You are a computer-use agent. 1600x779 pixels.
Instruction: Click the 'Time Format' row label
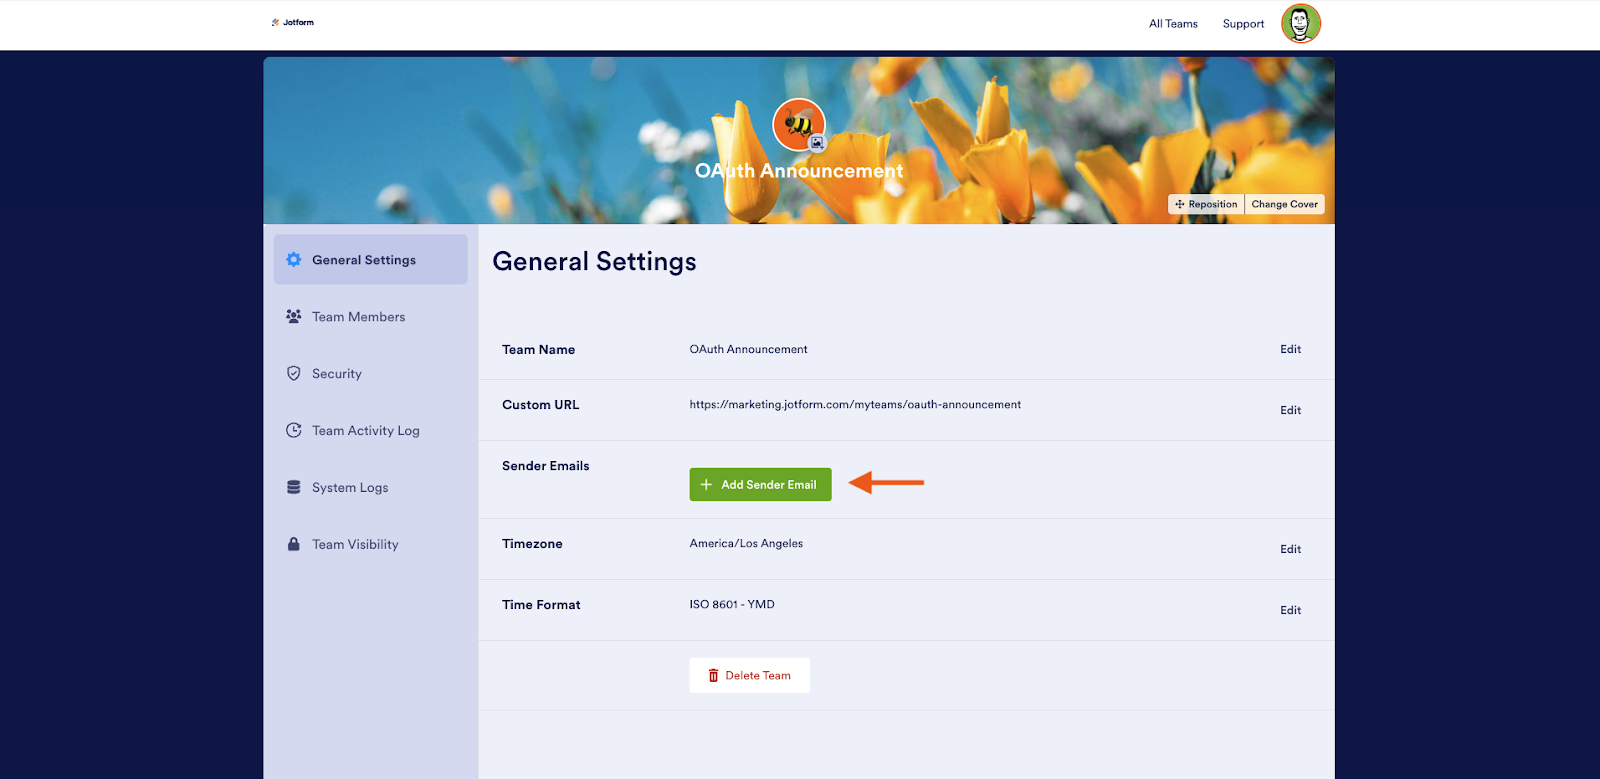[541, 605]
